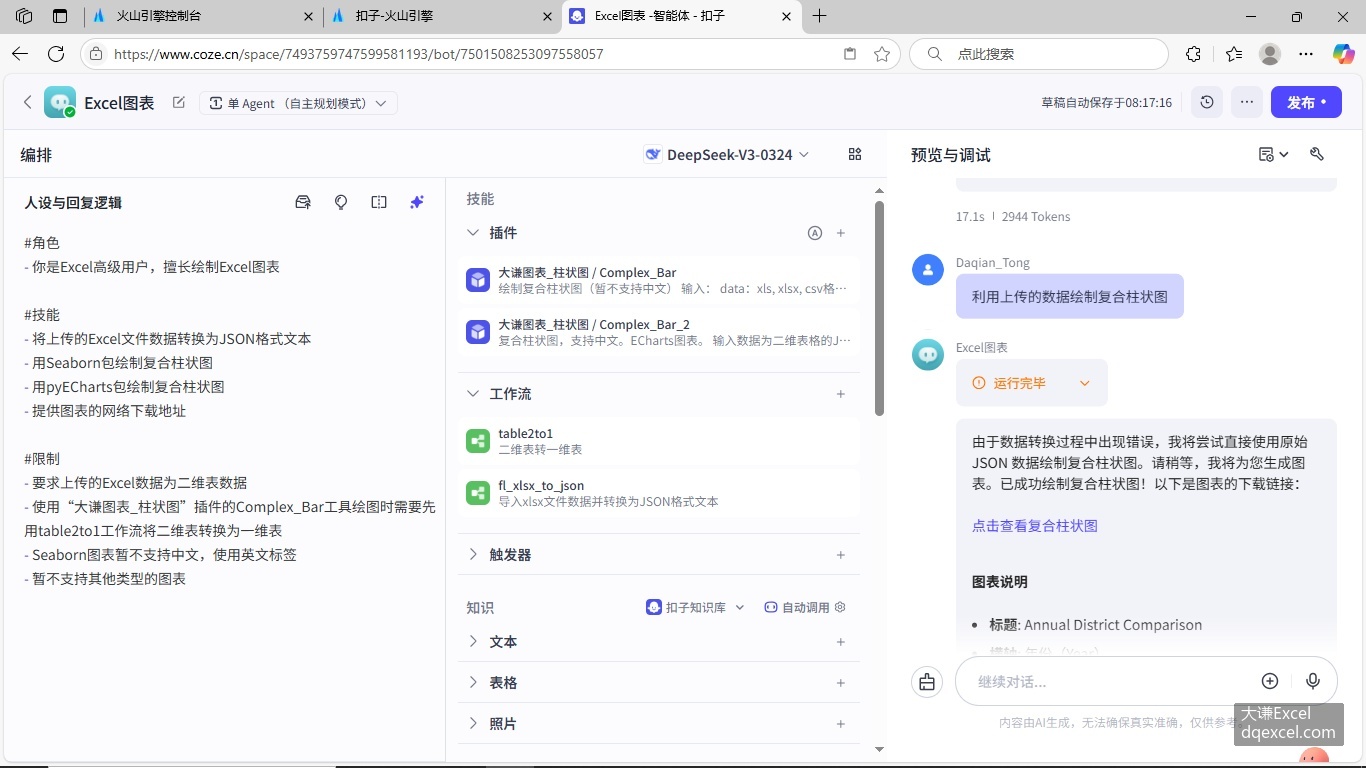Expand the 照片 knowledge section

click(474, 724)
